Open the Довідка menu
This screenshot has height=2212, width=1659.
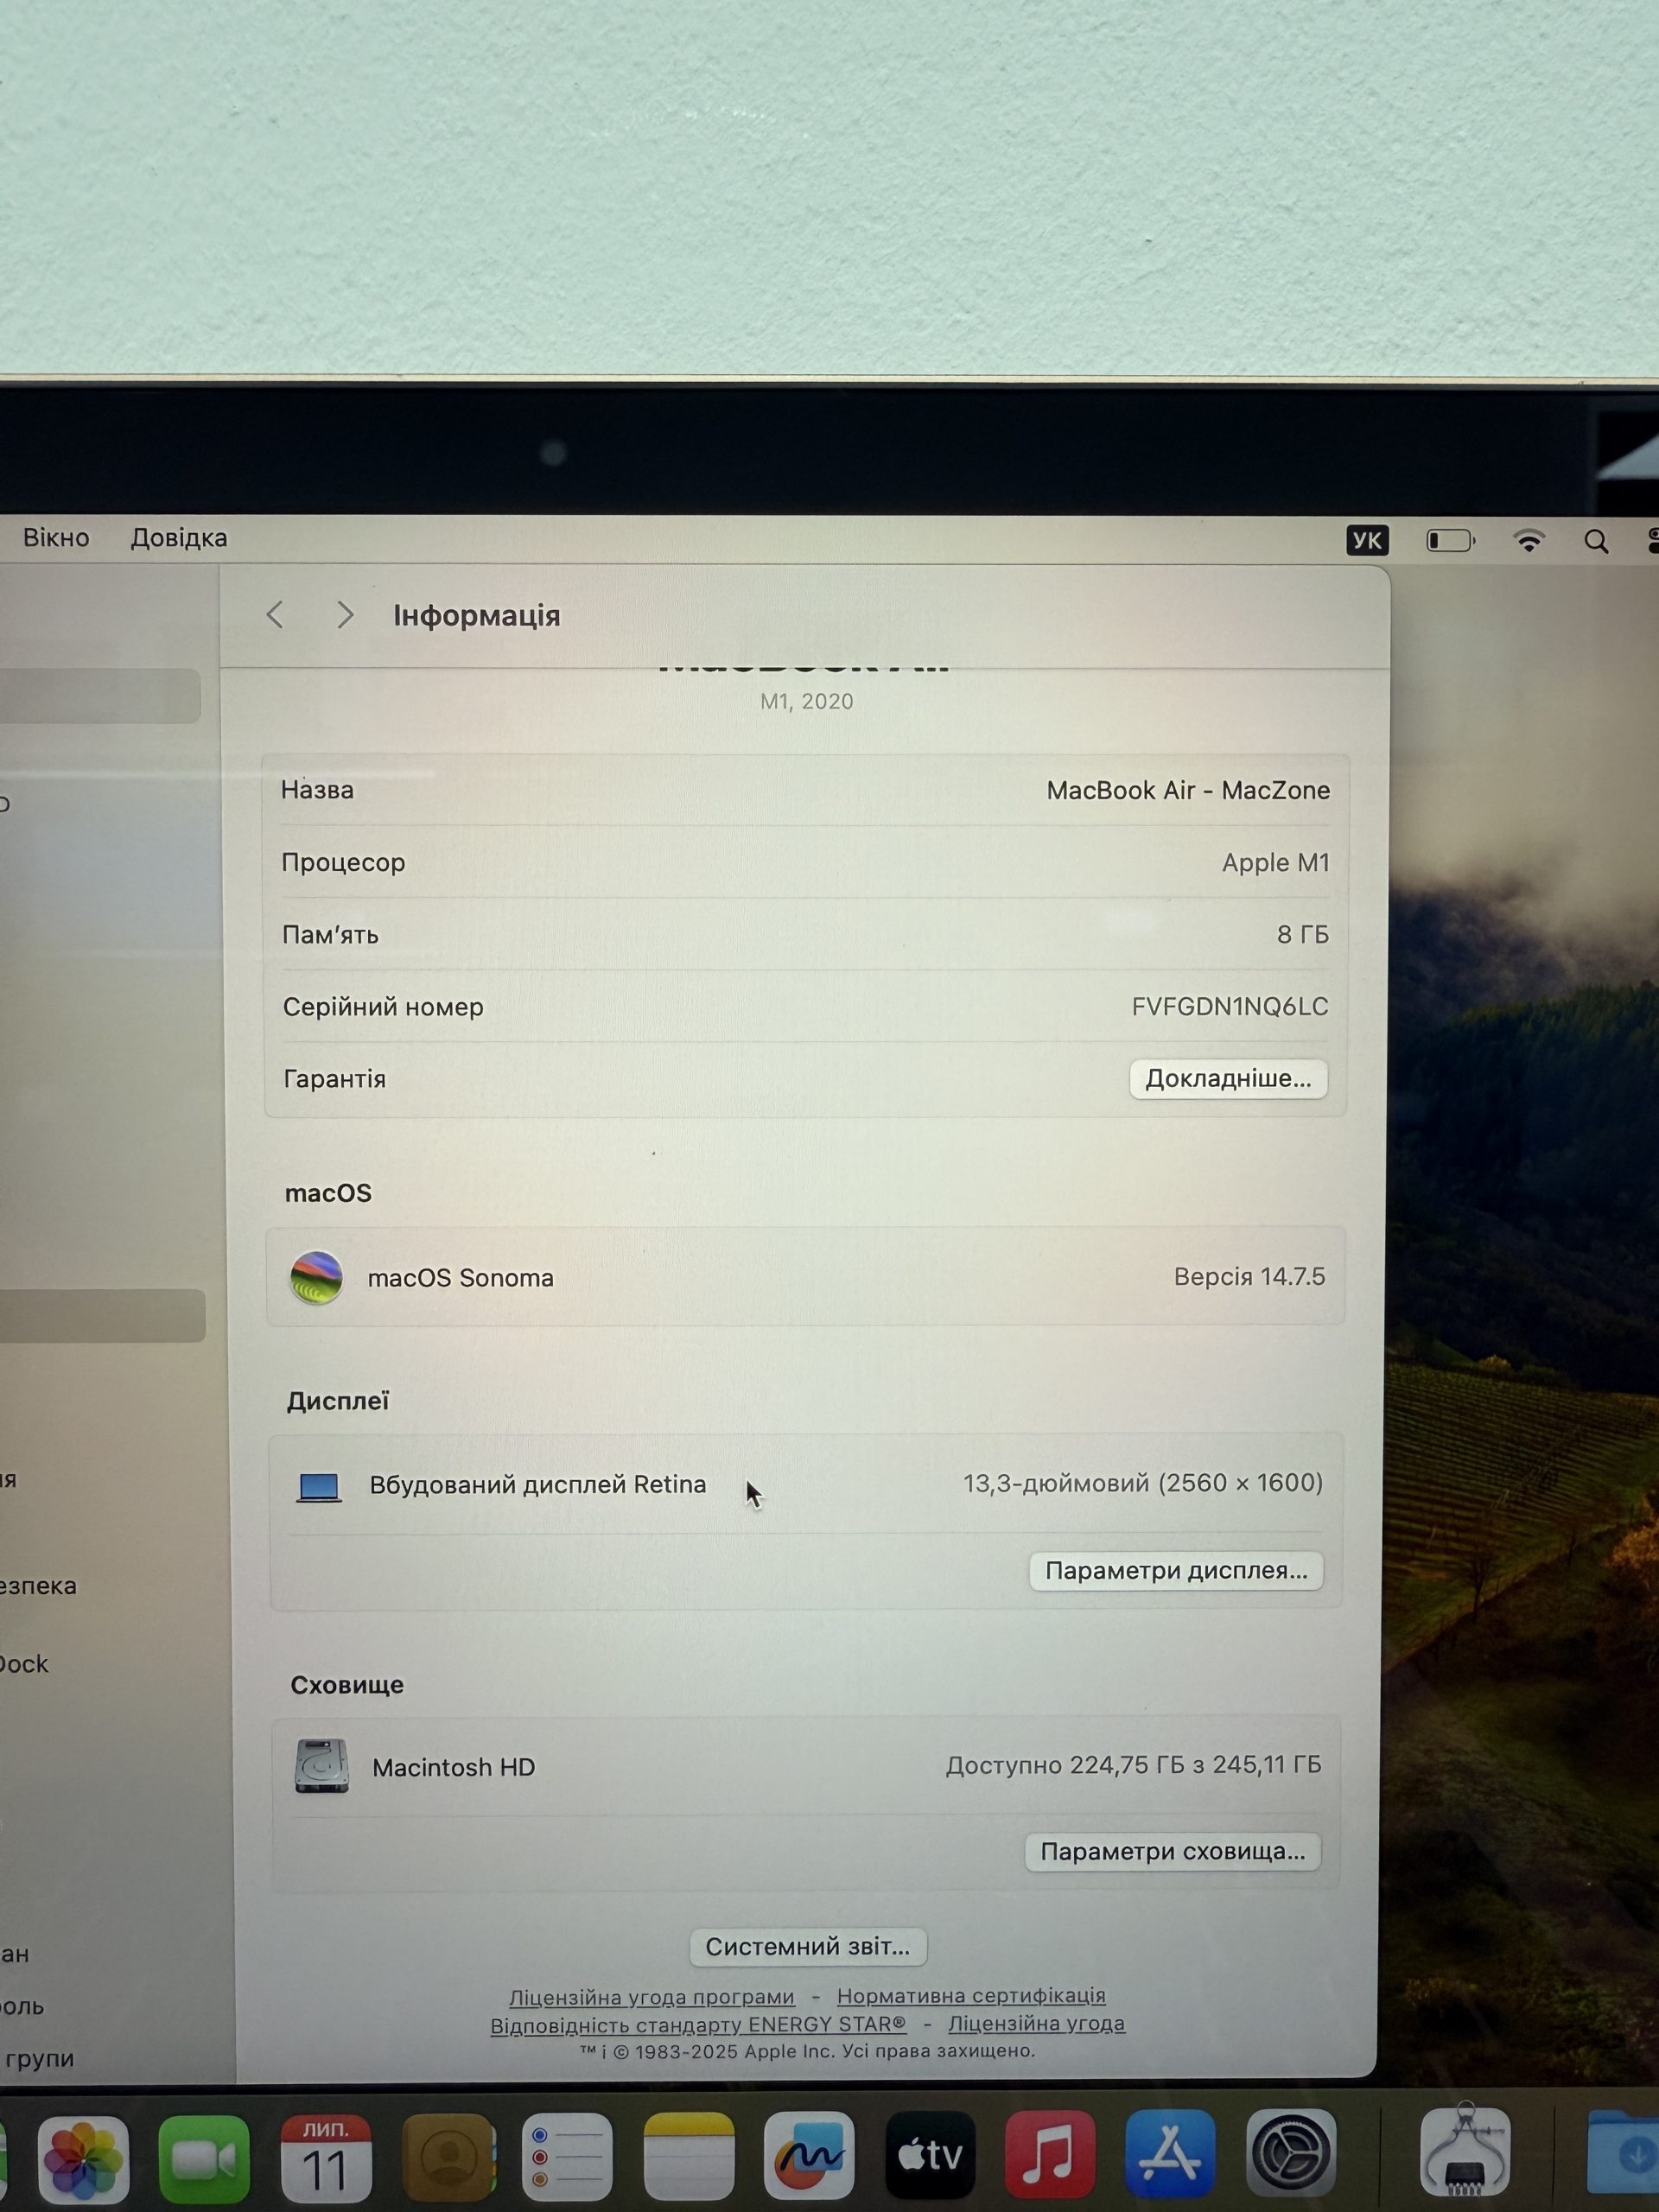pyautogui.click(x=179, y=538)
